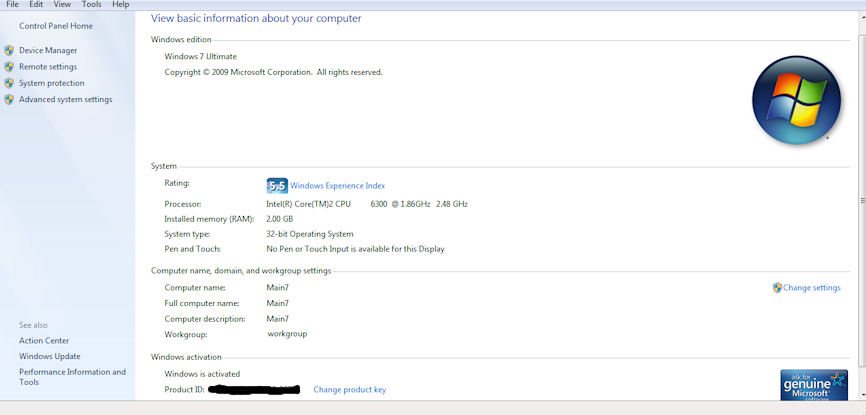Click the Full computer name value

tap(278, 303)
